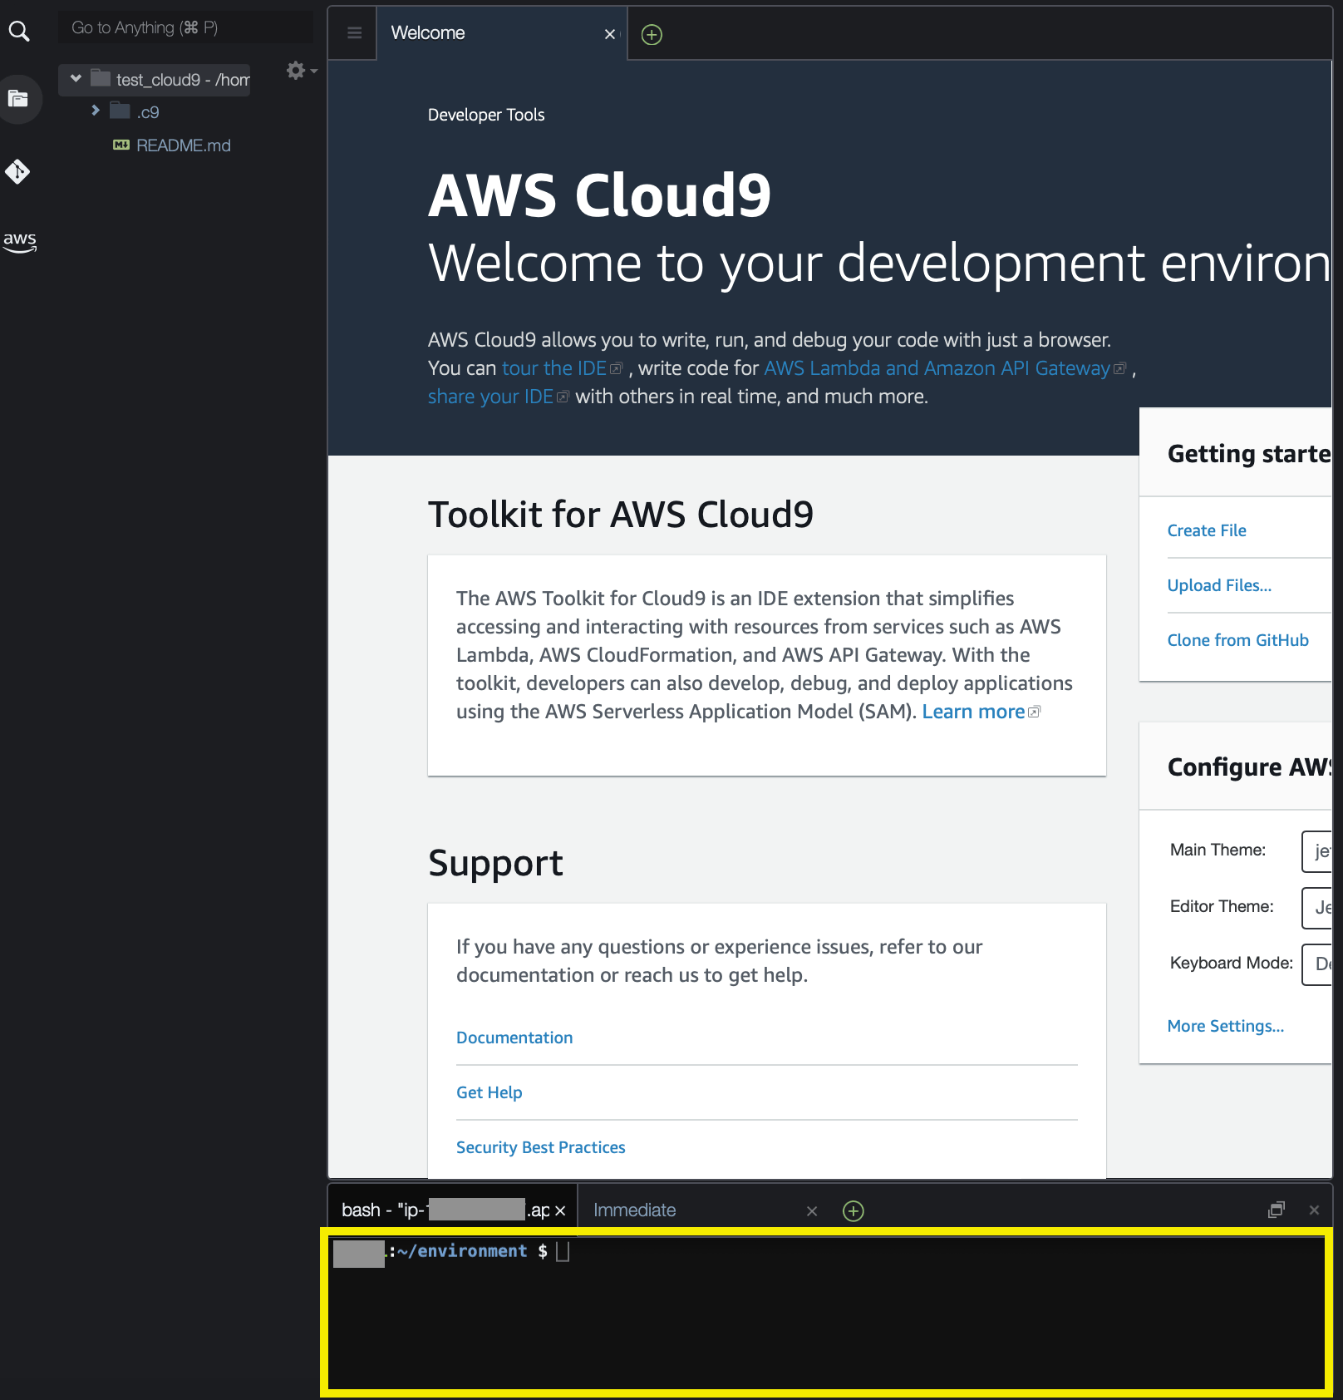Open the hamburger menu beside Welcome tab
Screen dimensions: 1343x1400
point(354,33)
